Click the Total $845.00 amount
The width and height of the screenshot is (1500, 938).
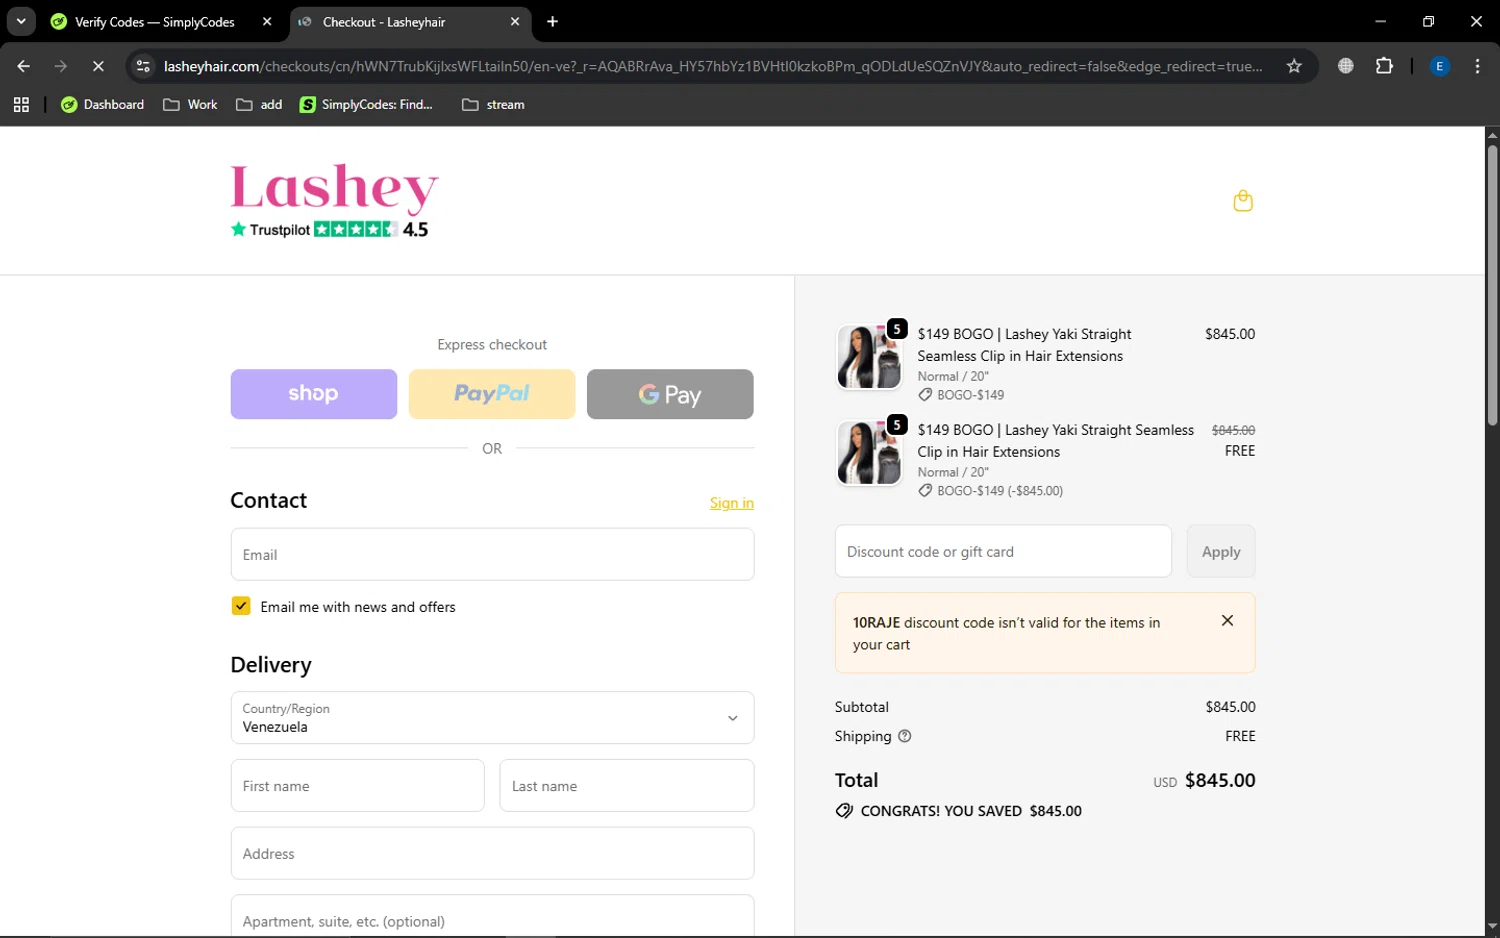1220,780
